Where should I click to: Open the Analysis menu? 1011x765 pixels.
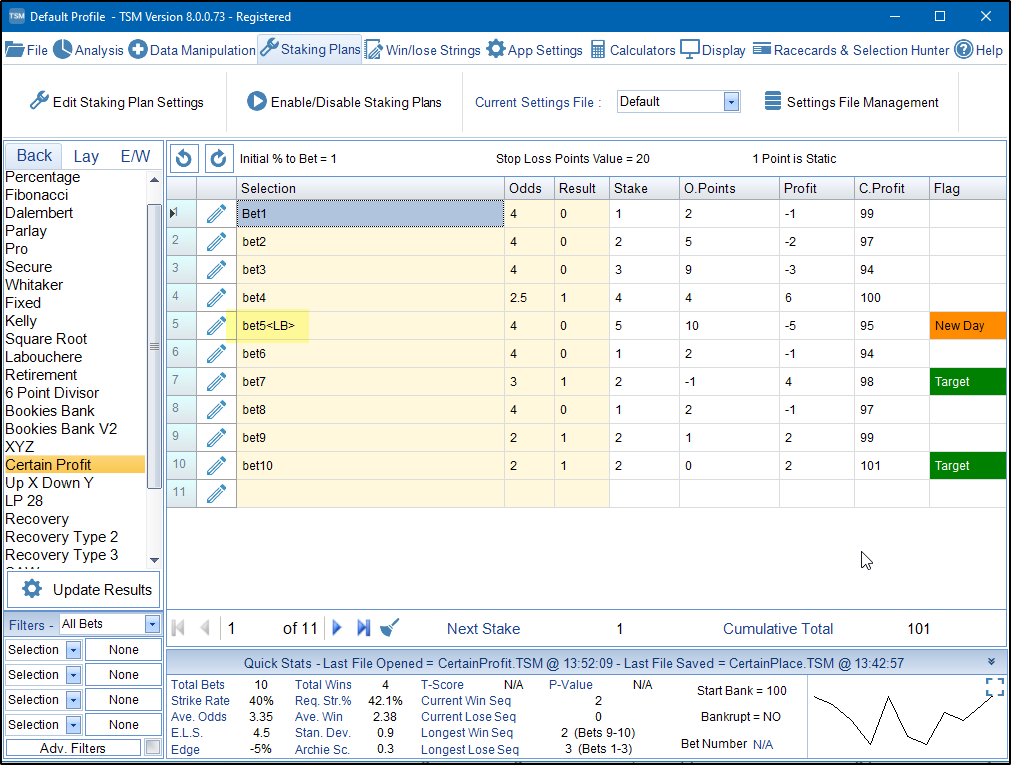(x=89, y=50)
